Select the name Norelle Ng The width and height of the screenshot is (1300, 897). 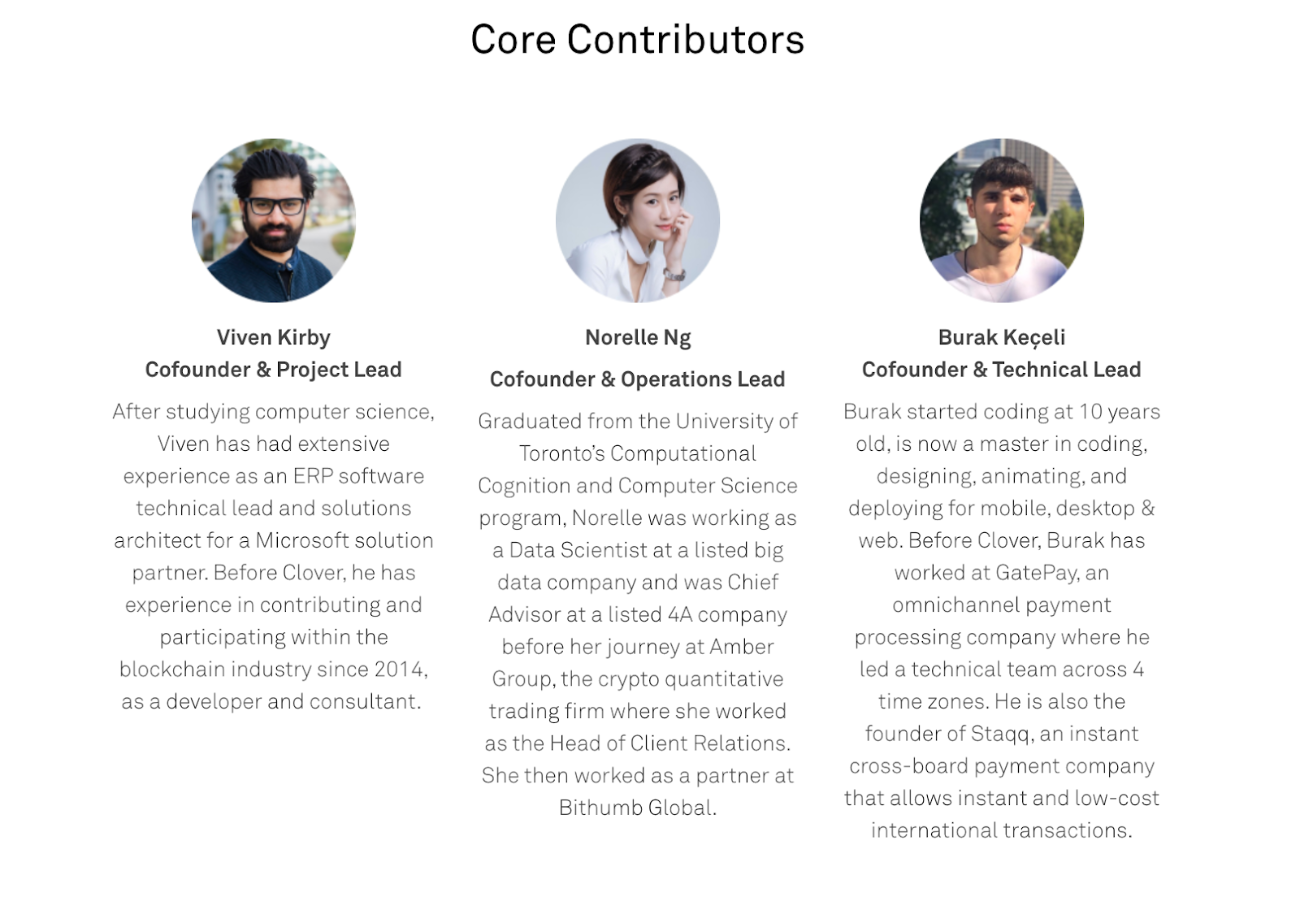tap(637, 338)
